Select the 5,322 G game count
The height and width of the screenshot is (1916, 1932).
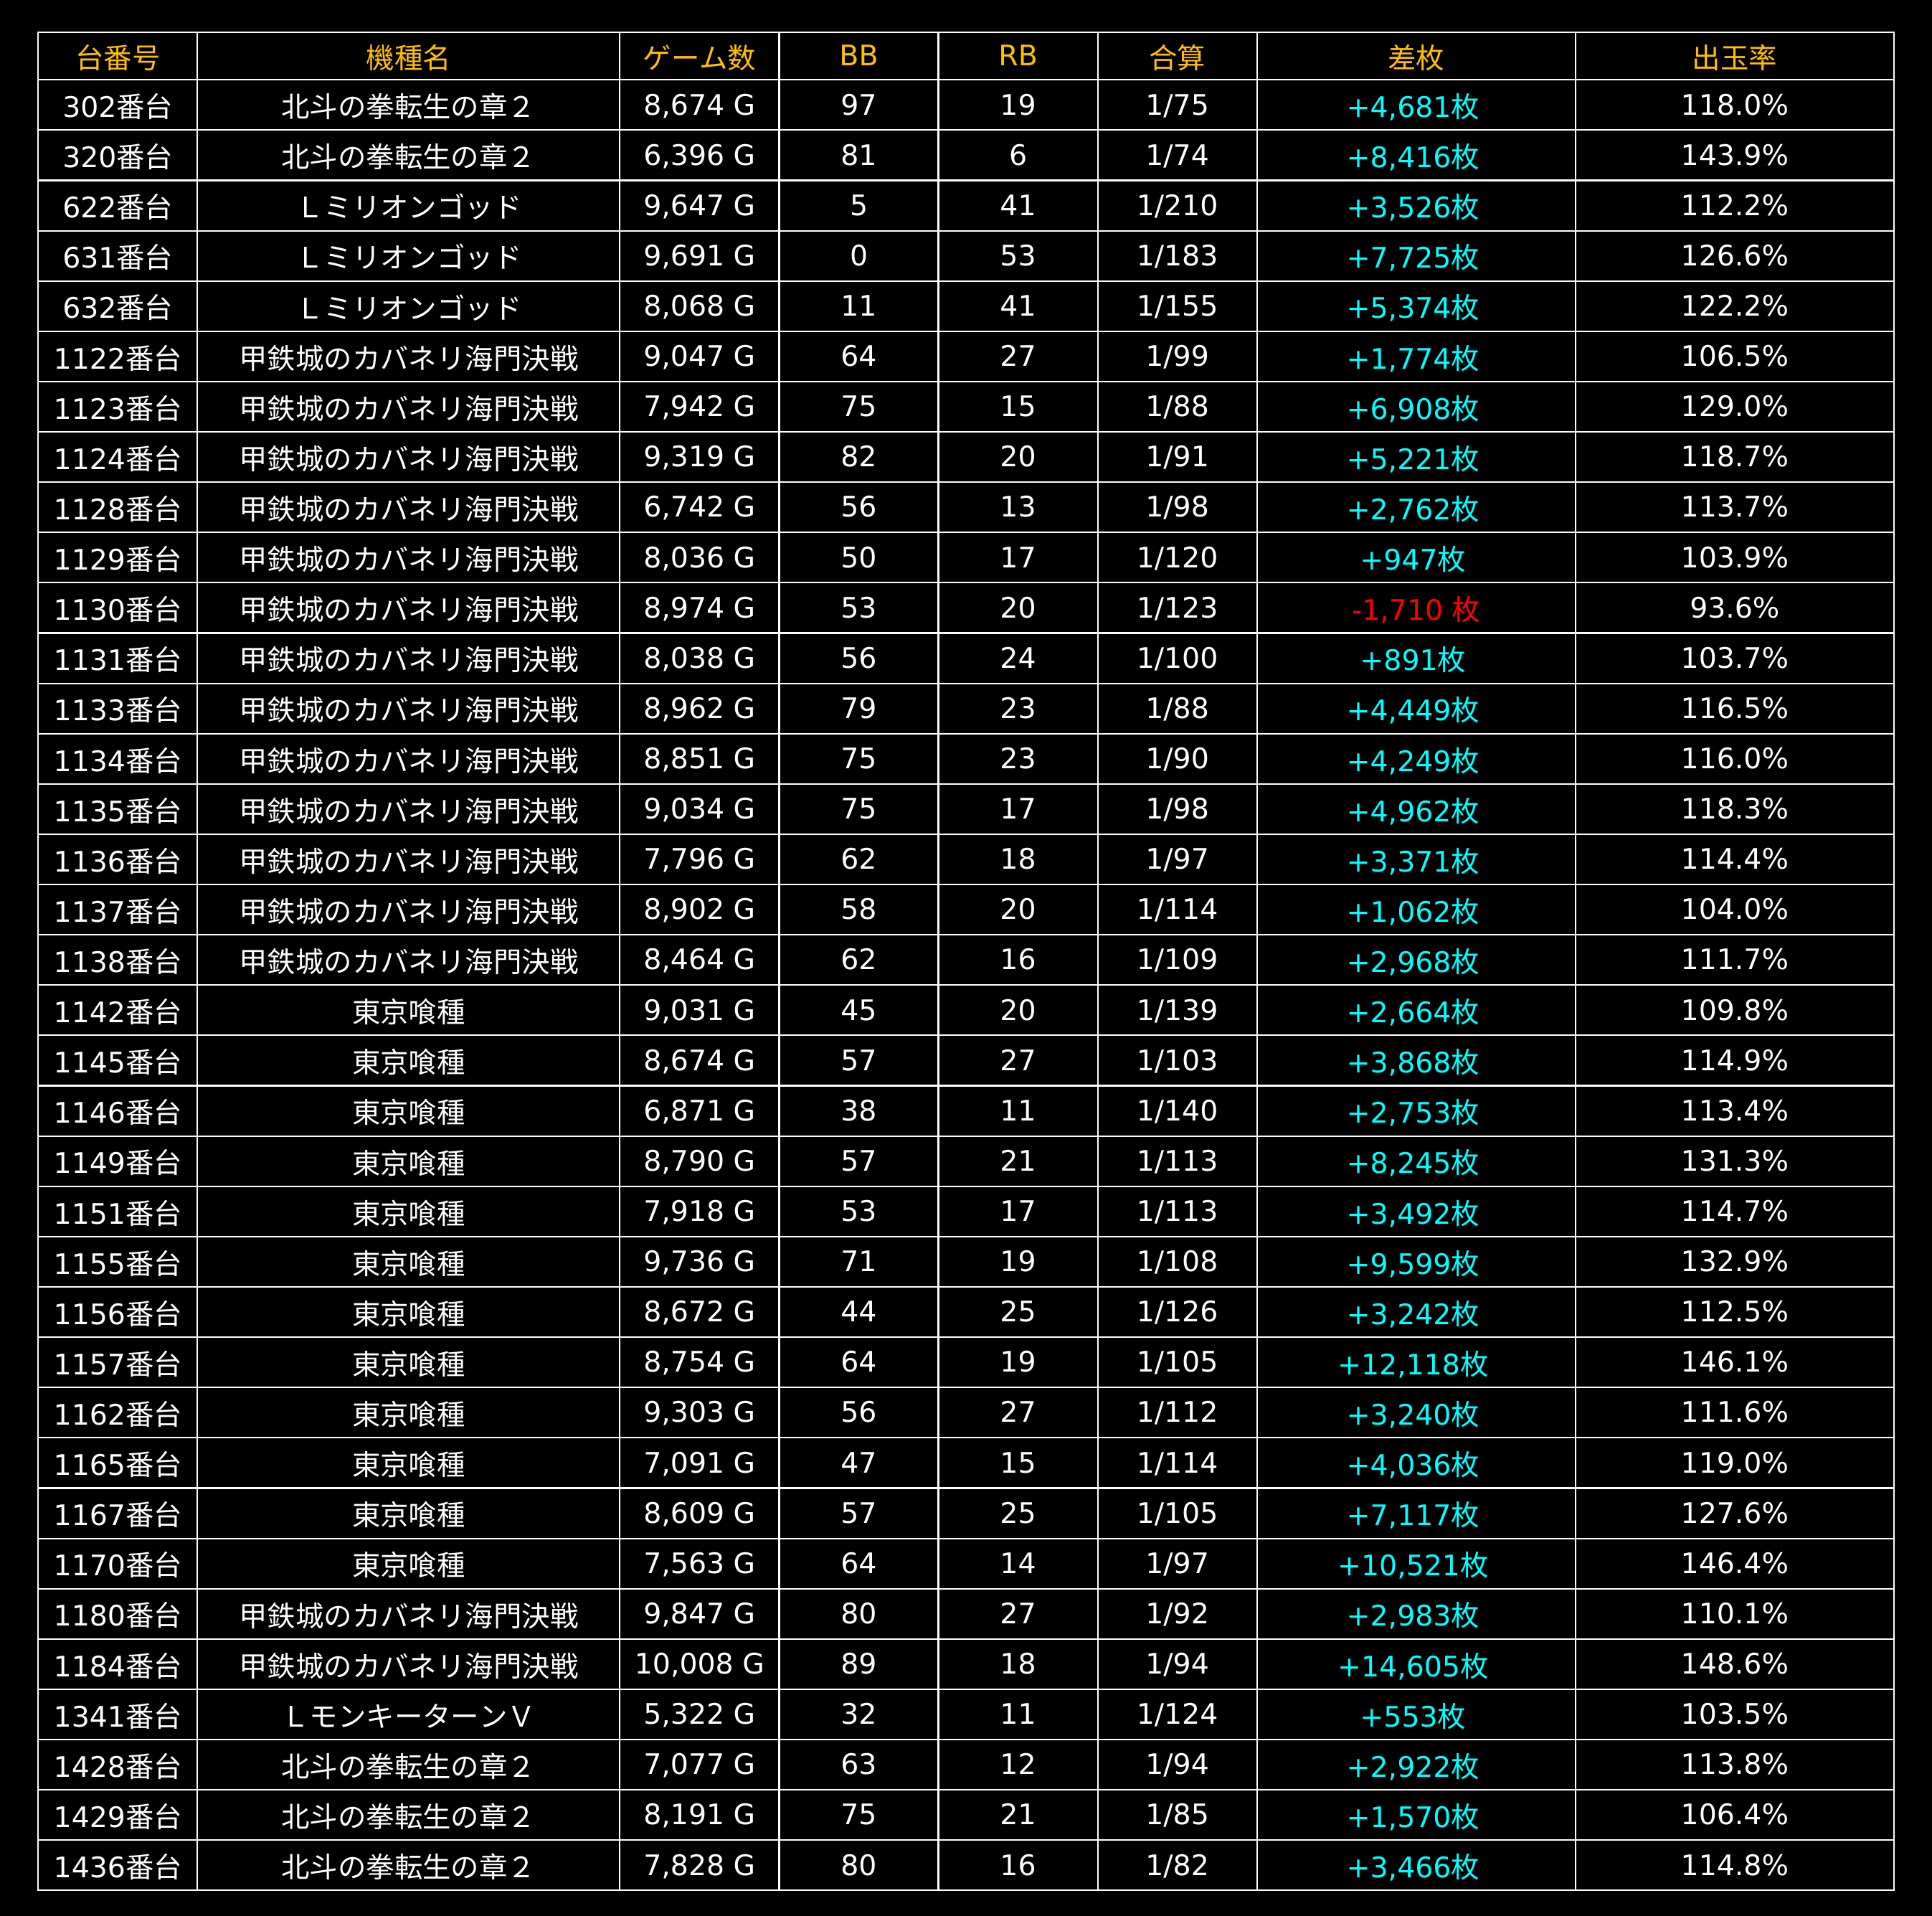tap(699, 1715)
